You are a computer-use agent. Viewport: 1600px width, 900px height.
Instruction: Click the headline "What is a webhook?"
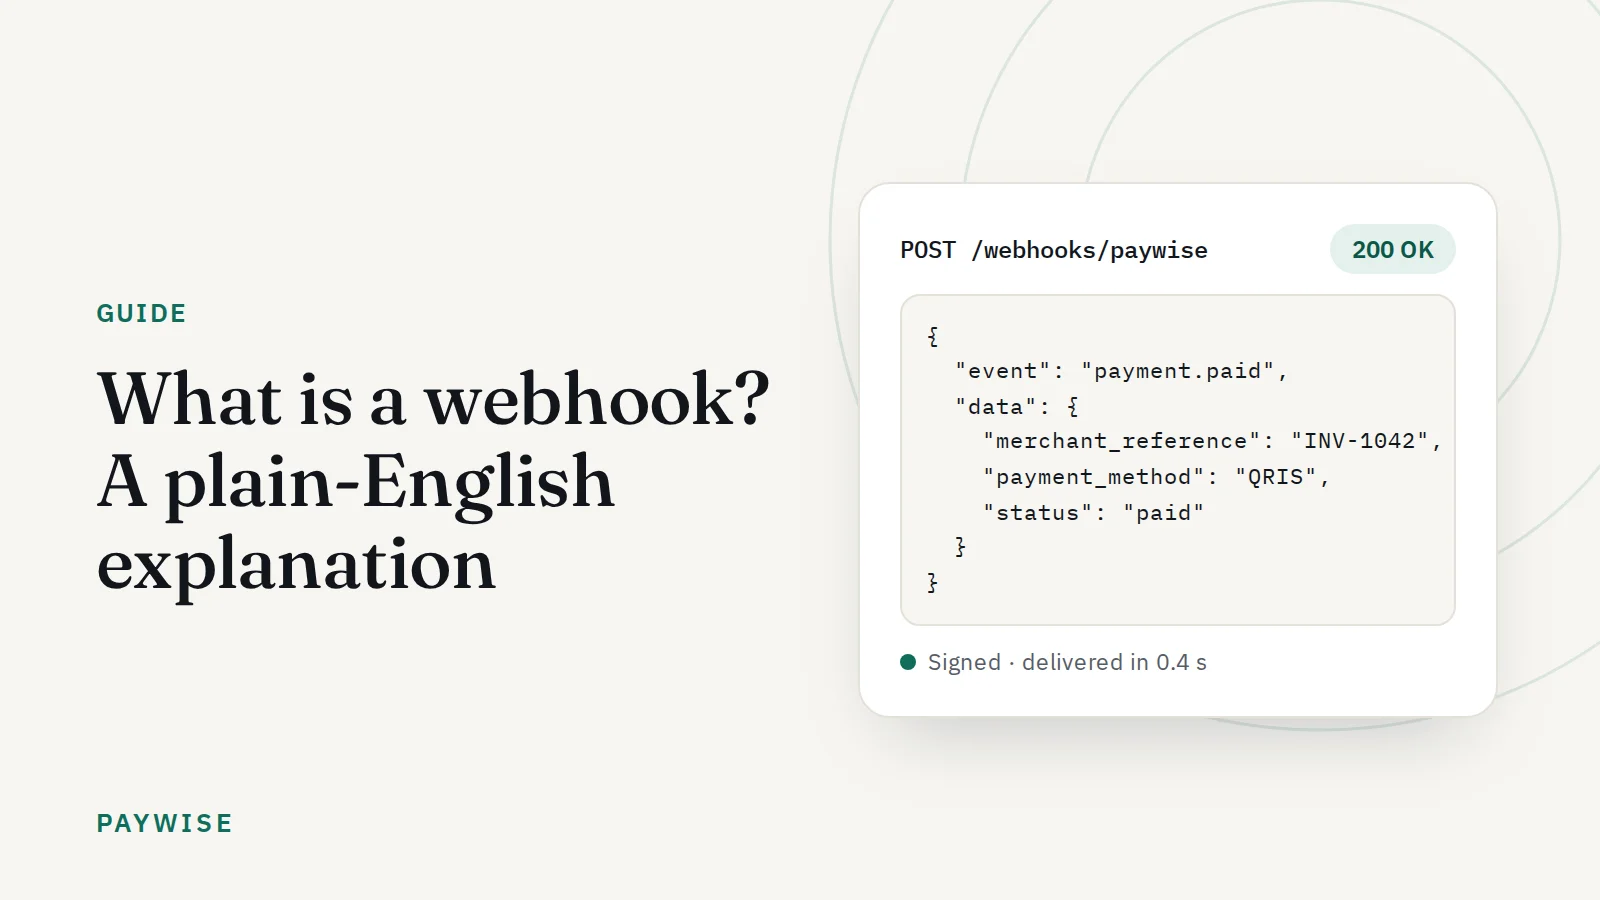pos(433,398)
